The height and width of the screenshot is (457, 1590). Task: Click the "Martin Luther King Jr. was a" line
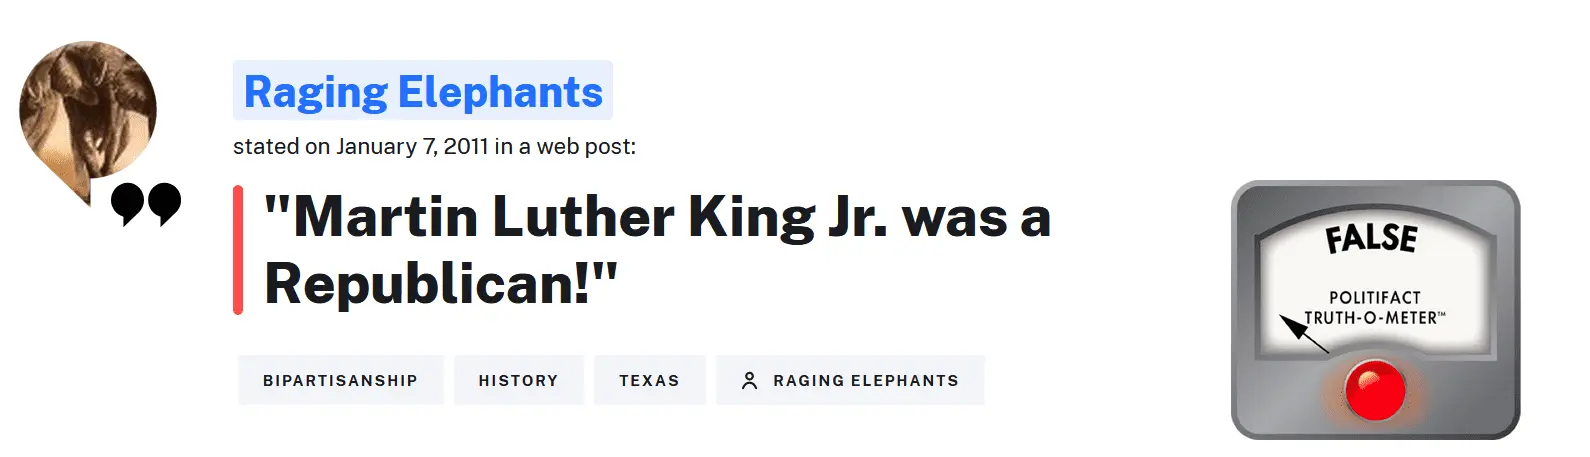657,217
